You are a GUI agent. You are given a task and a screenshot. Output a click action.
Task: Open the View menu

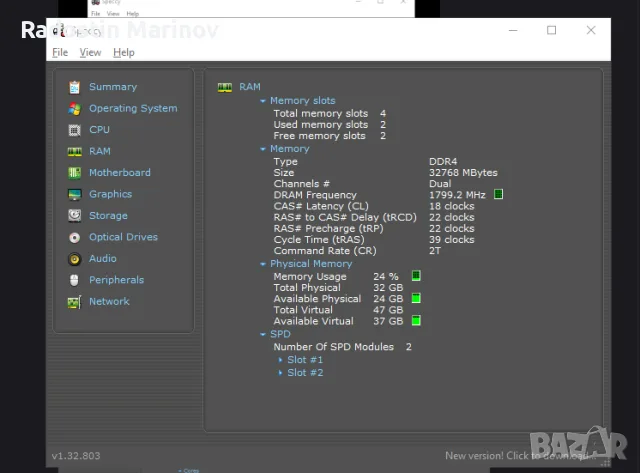click(x=90, y=53)
